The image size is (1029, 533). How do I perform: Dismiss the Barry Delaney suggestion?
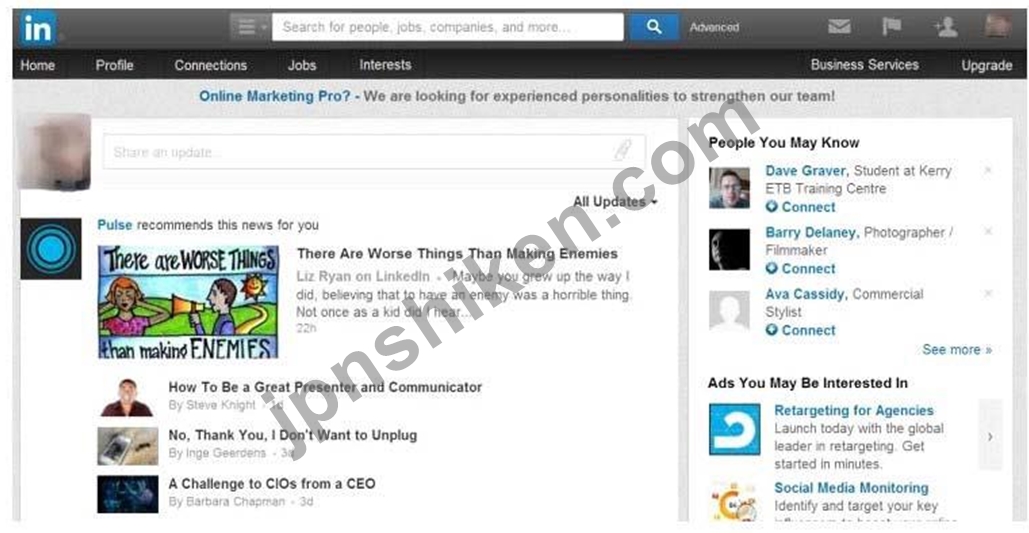coord(988,232)
